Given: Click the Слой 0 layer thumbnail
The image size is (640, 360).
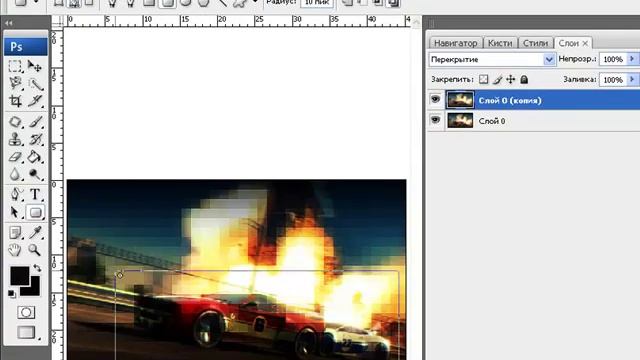Looking at the screenshot, I should pos(460,121).
